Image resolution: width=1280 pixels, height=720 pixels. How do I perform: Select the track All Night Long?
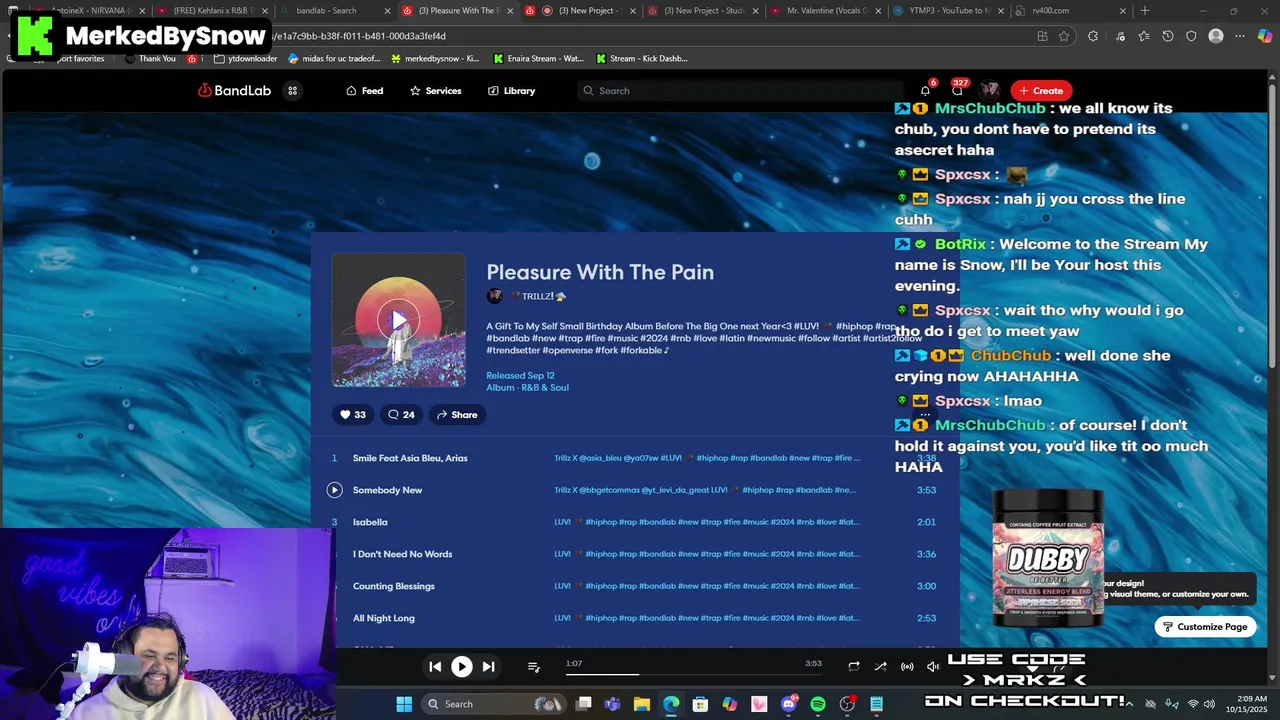(384, 618)
